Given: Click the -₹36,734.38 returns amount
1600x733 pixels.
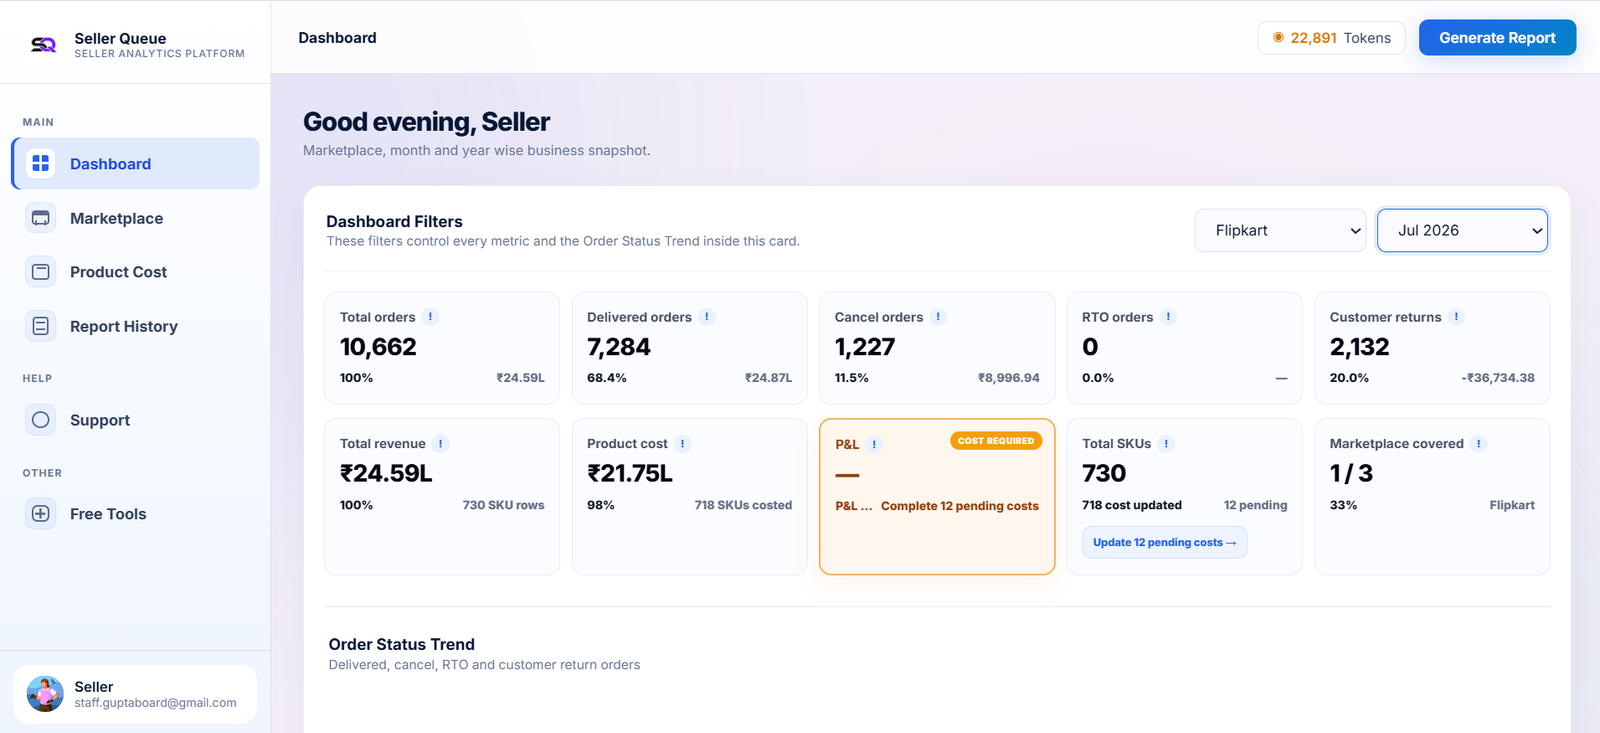Looking at the screenshot, I should tap(1498, 378).
